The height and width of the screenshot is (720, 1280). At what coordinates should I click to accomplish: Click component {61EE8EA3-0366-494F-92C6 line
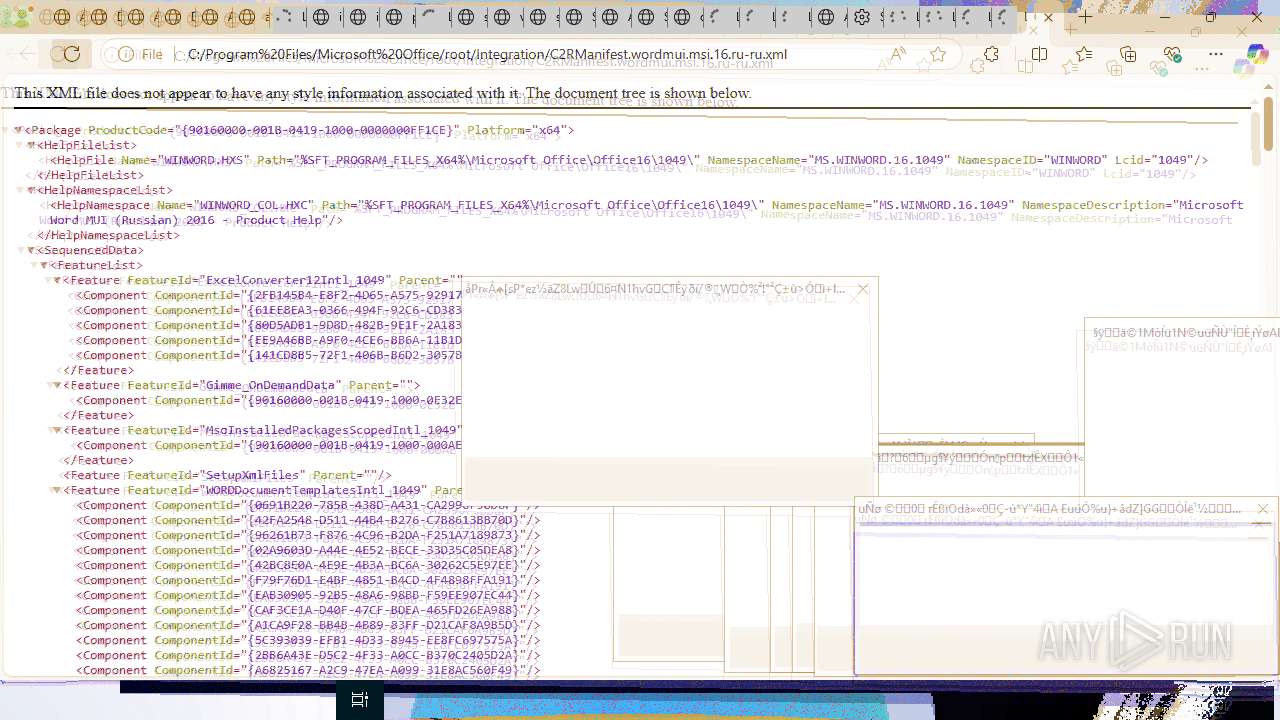[x=269, y=310]
